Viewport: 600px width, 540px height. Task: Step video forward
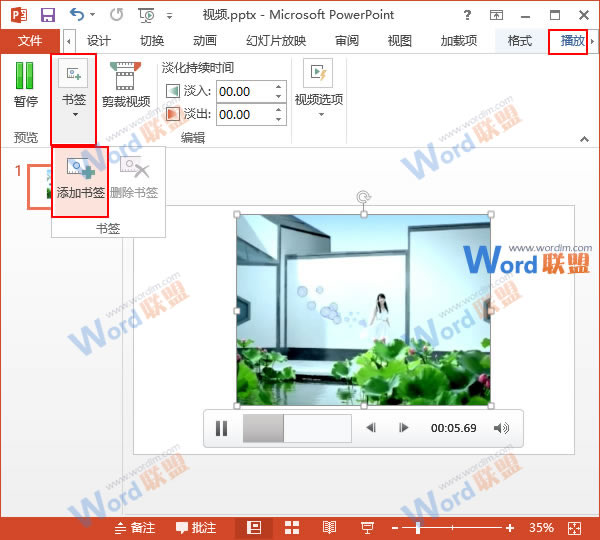click(x=403, y=427)
